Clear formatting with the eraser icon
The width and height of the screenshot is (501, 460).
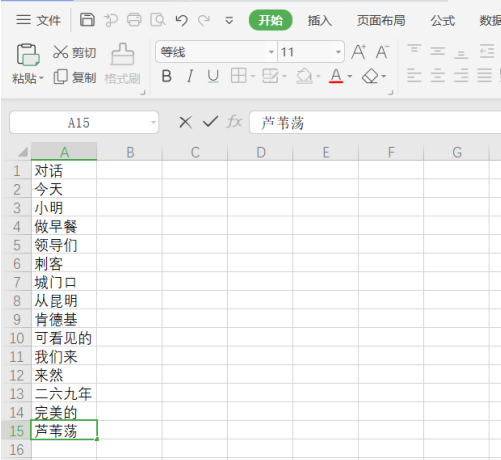[370, 77]
